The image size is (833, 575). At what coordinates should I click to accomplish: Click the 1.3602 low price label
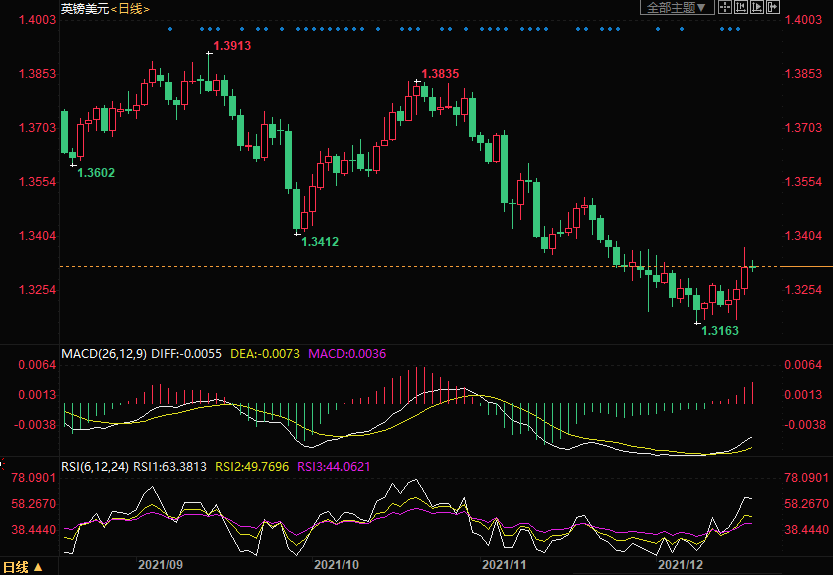click(96, 173)
